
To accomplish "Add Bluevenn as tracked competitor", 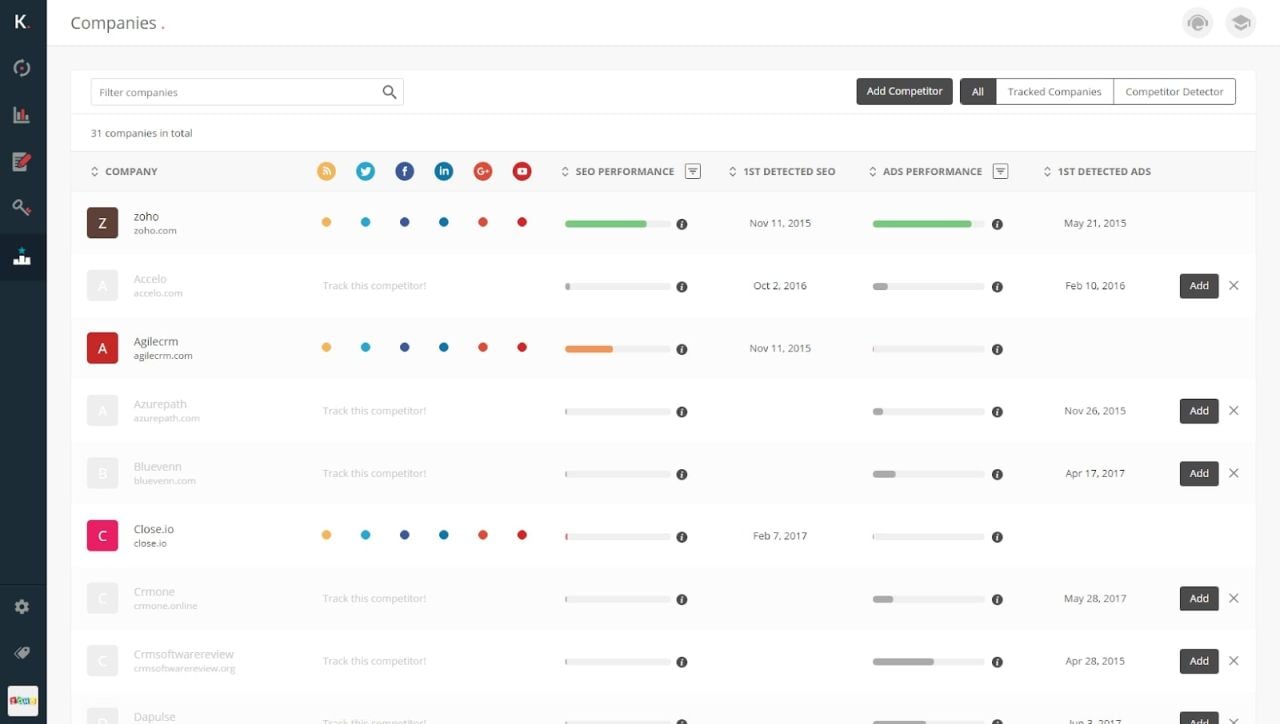I will pos(1199,474).
